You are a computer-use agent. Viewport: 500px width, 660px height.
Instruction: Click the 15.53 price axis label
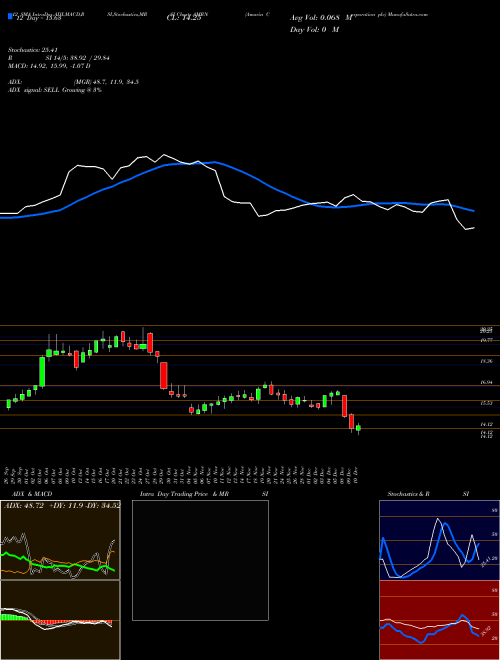click(x=487, y=403)
